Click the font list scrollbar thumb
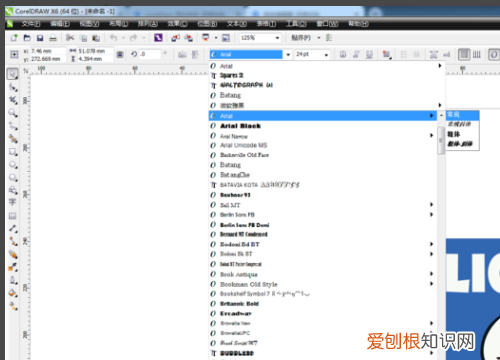 pyautogui.click(x=441, y=140)
